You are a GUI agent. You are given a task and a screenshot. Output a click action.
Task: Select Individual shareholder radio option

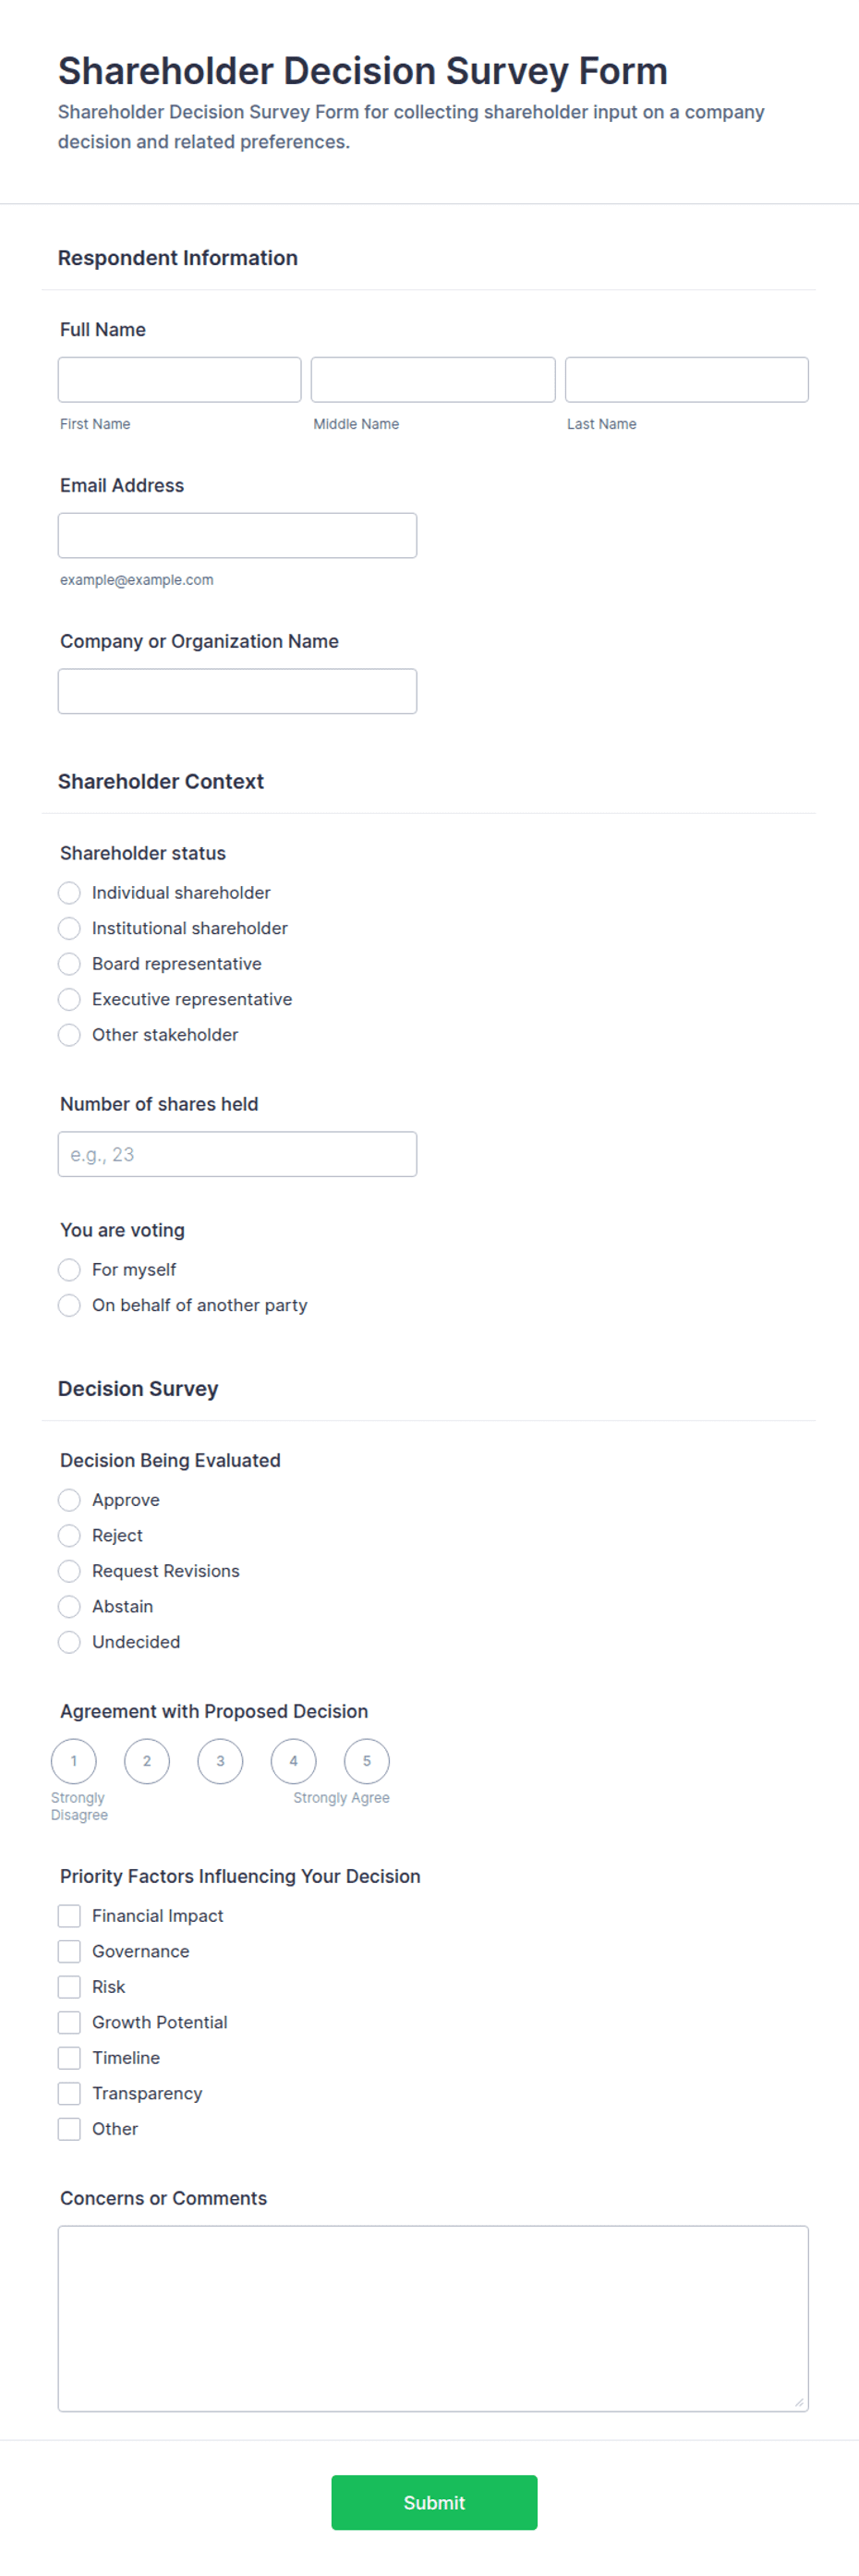coord(69,893)
